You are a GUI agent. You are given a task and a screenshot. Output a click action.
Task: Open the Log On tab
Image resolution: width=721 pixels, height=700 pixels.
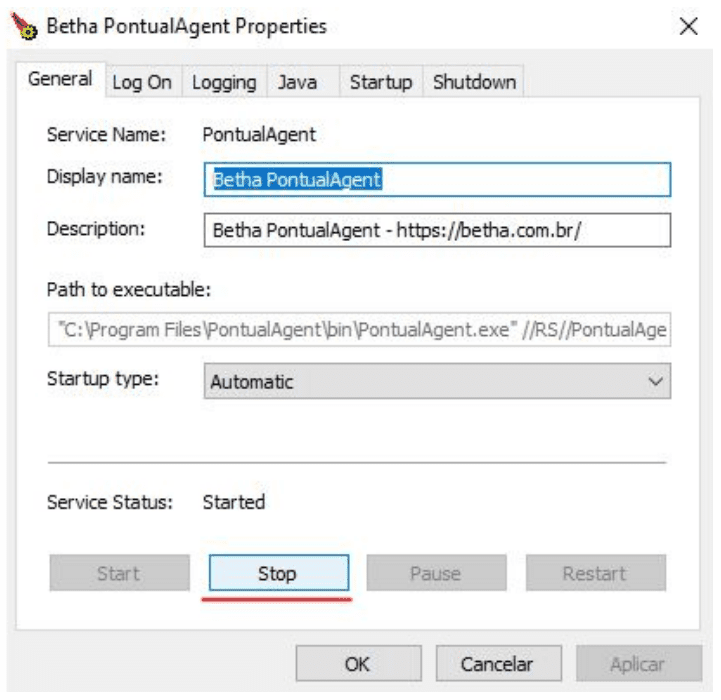tap(142, 83)
